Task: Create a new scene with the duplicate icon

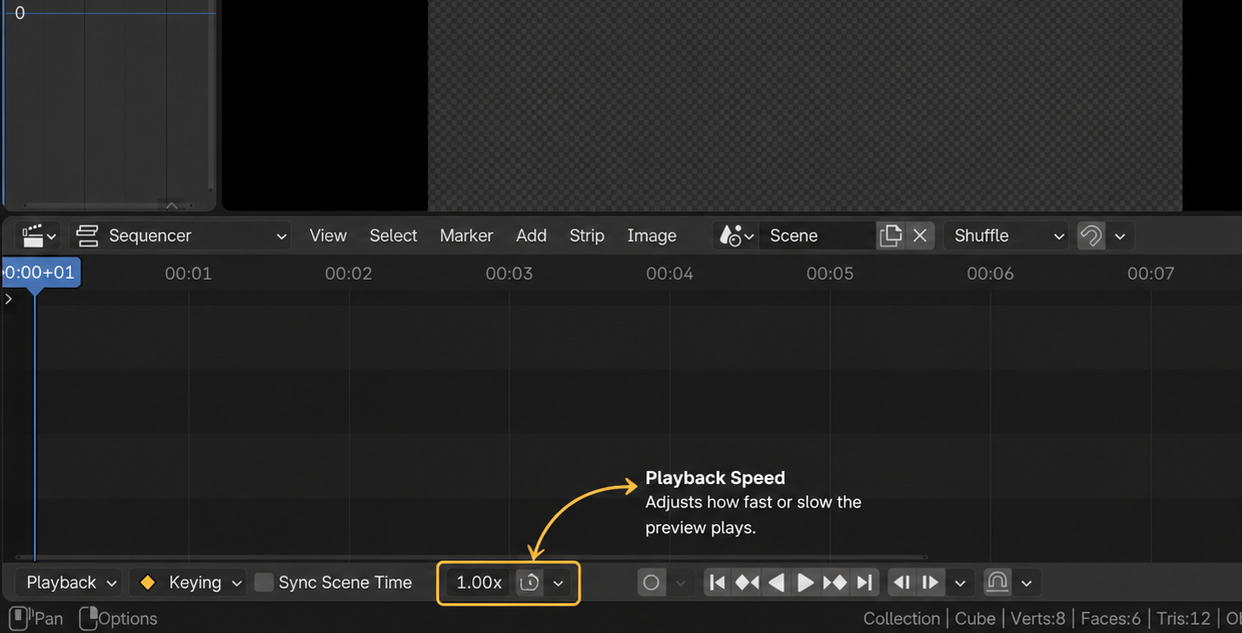Action: pyautogui.click(x=890, y=236)
